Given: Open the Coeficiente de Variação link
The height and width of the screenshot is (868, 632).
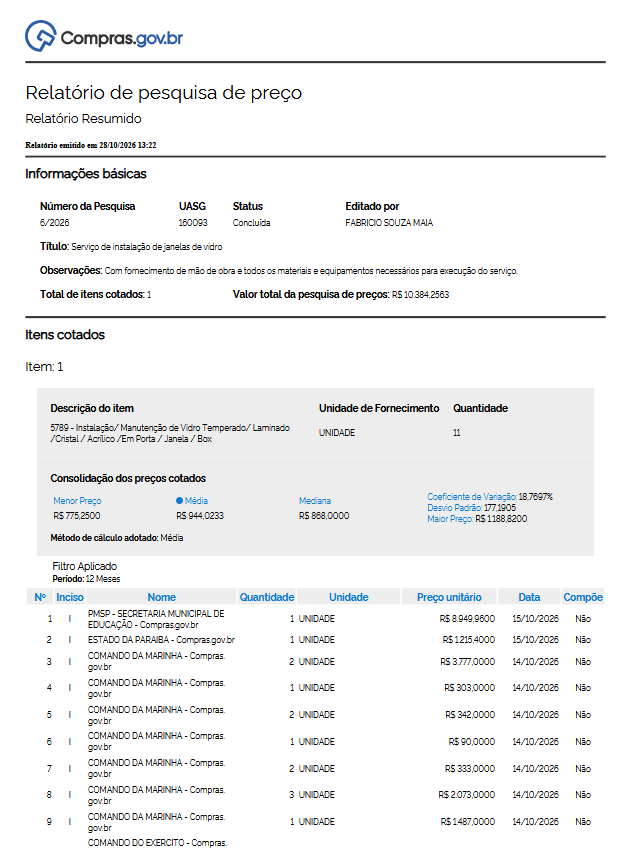Looking at the screenshot, I should [x=472, y=497].
